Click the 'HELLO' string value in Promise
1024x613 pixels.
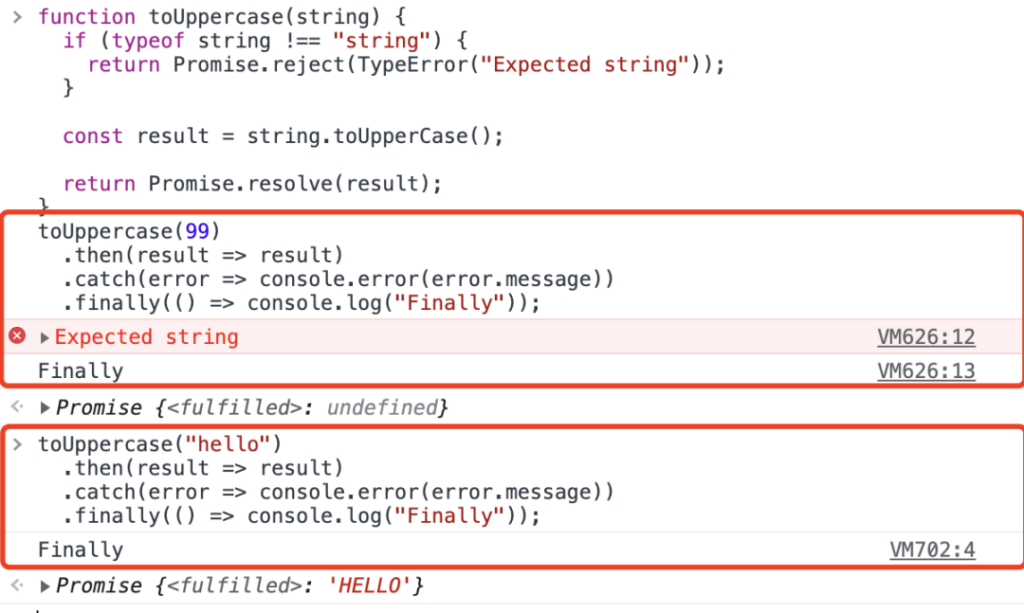click(369, 586)
